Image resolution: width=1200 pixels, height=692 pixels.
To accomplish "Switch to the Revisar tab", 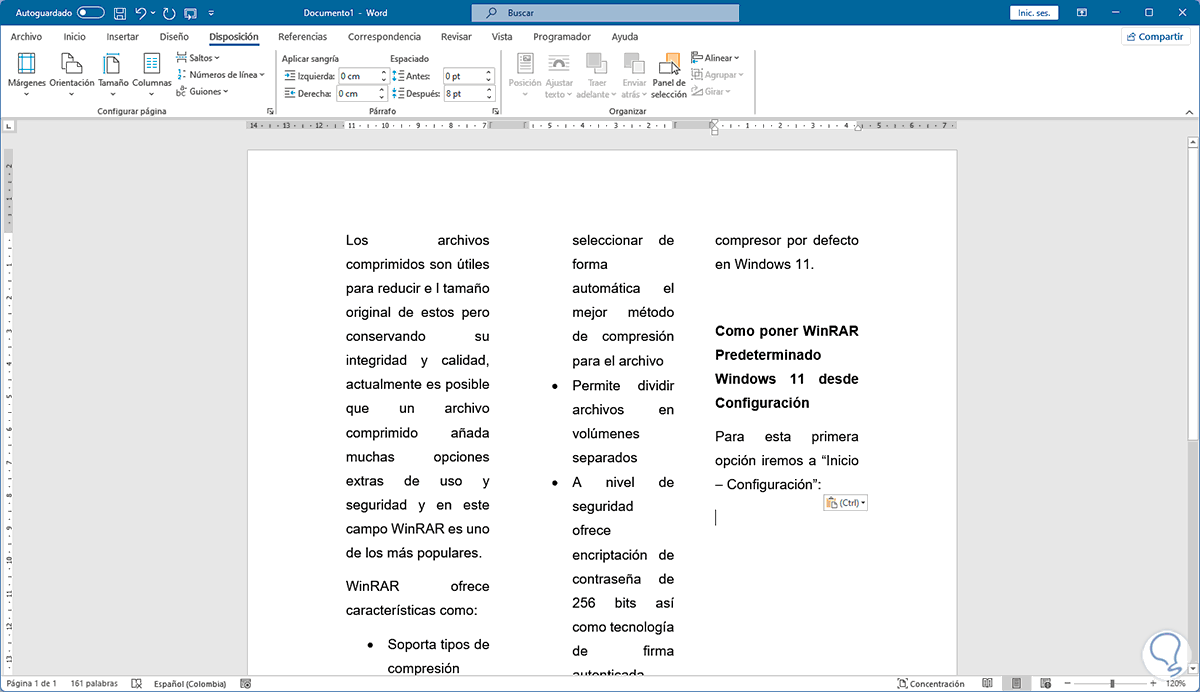I will 456,36.
